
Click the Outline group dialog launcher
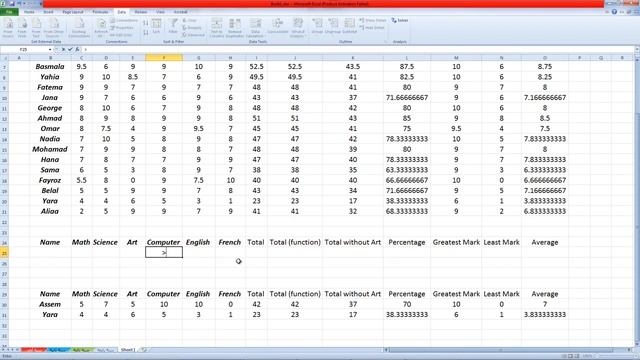click(x=385, y=42)
